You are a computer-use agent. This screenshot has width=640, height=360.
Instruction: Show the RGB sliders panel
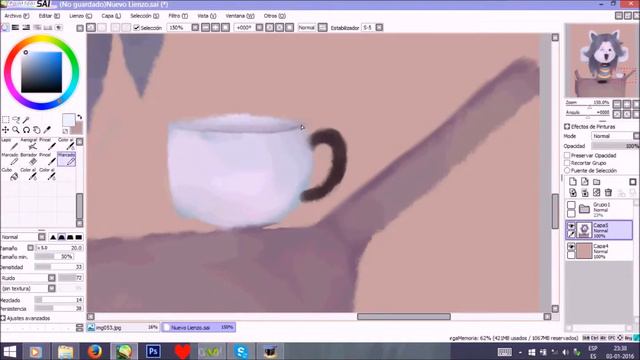16,28
